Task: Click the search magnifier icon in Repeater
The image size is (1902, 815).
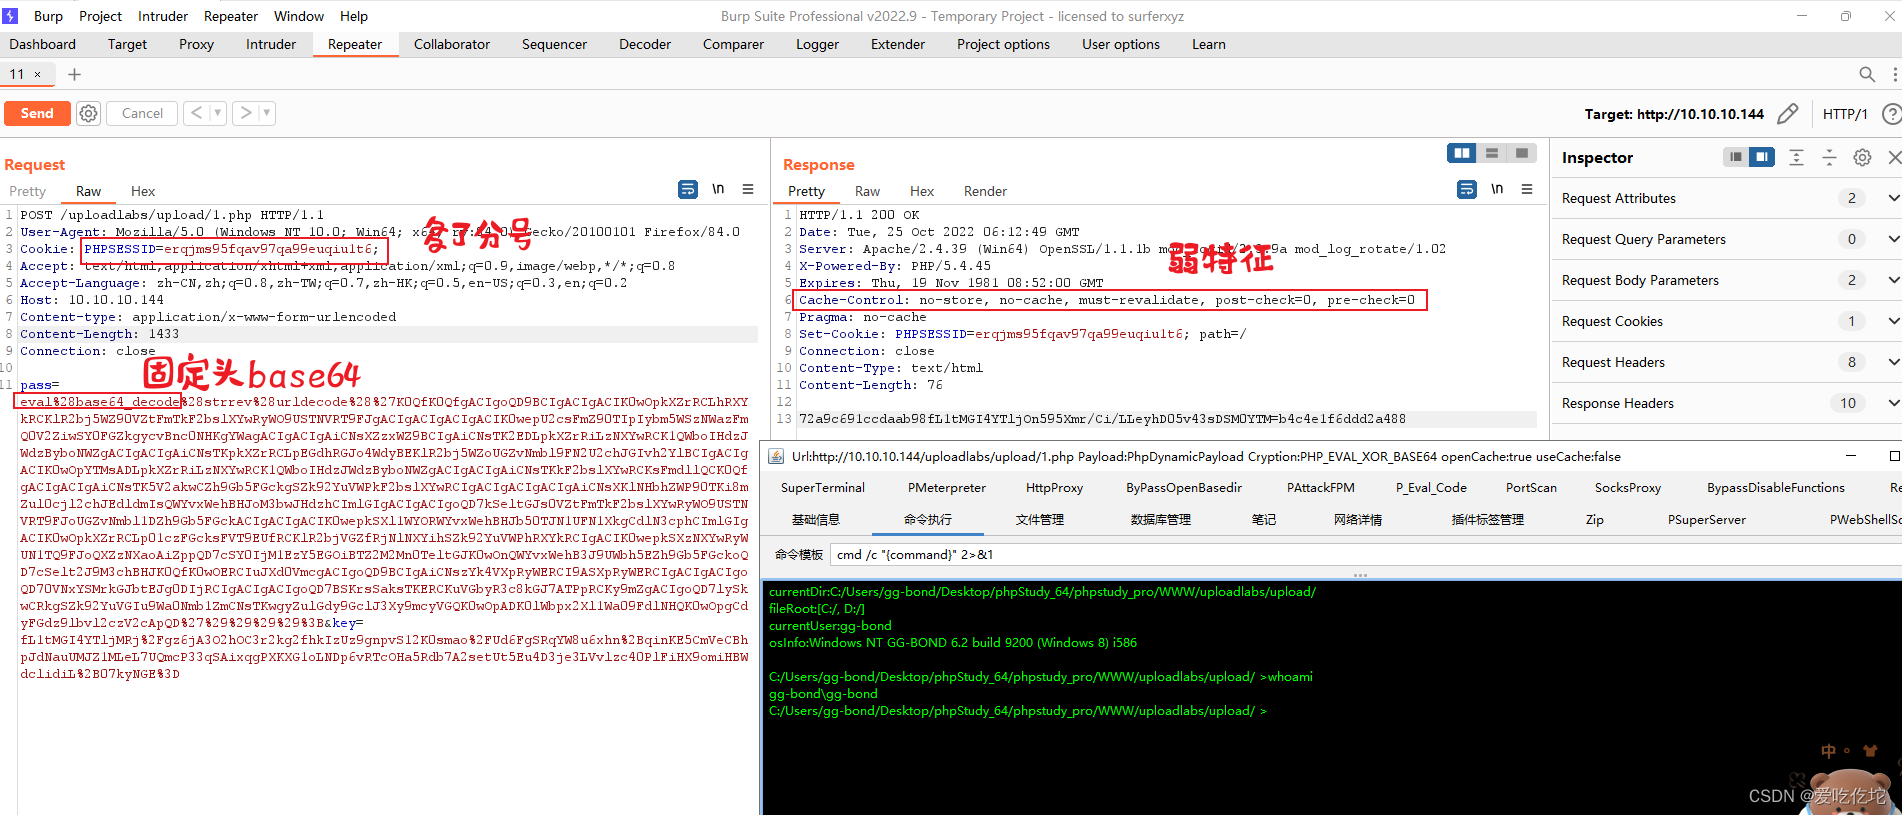Action: click(1866, 74)
